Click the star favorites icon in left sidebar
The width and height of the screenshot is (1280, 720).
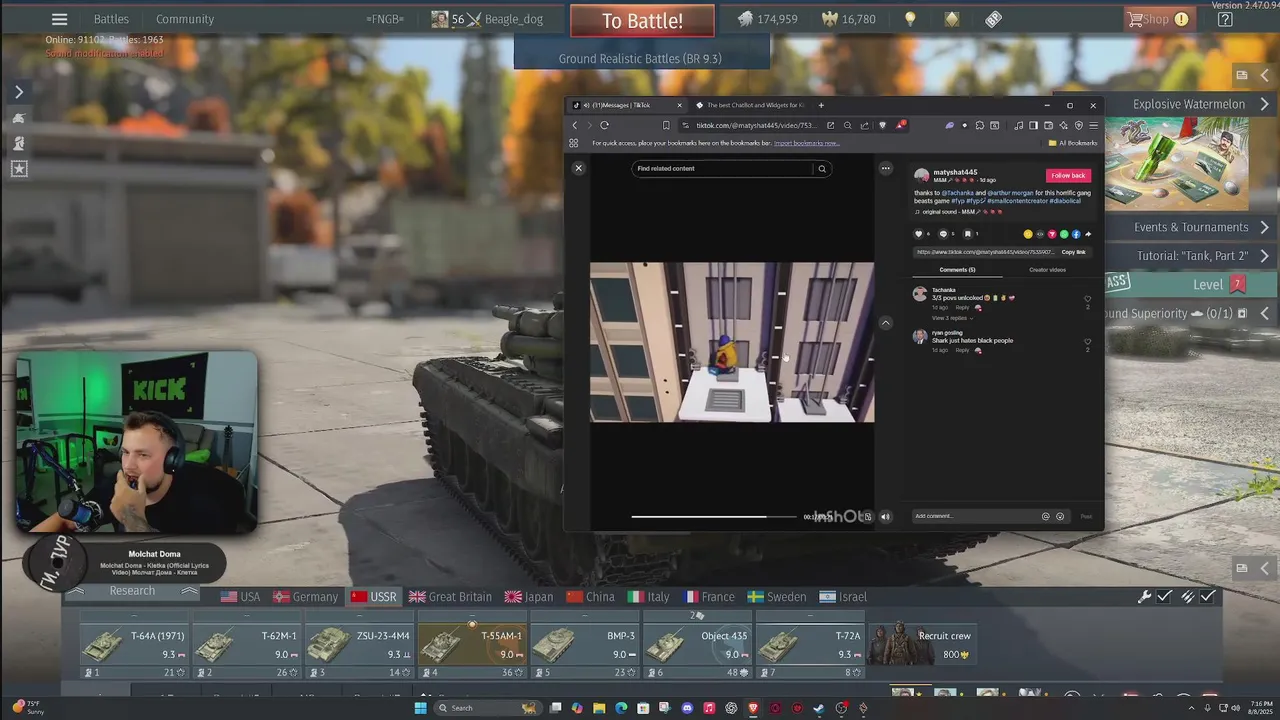click(19, 169)
